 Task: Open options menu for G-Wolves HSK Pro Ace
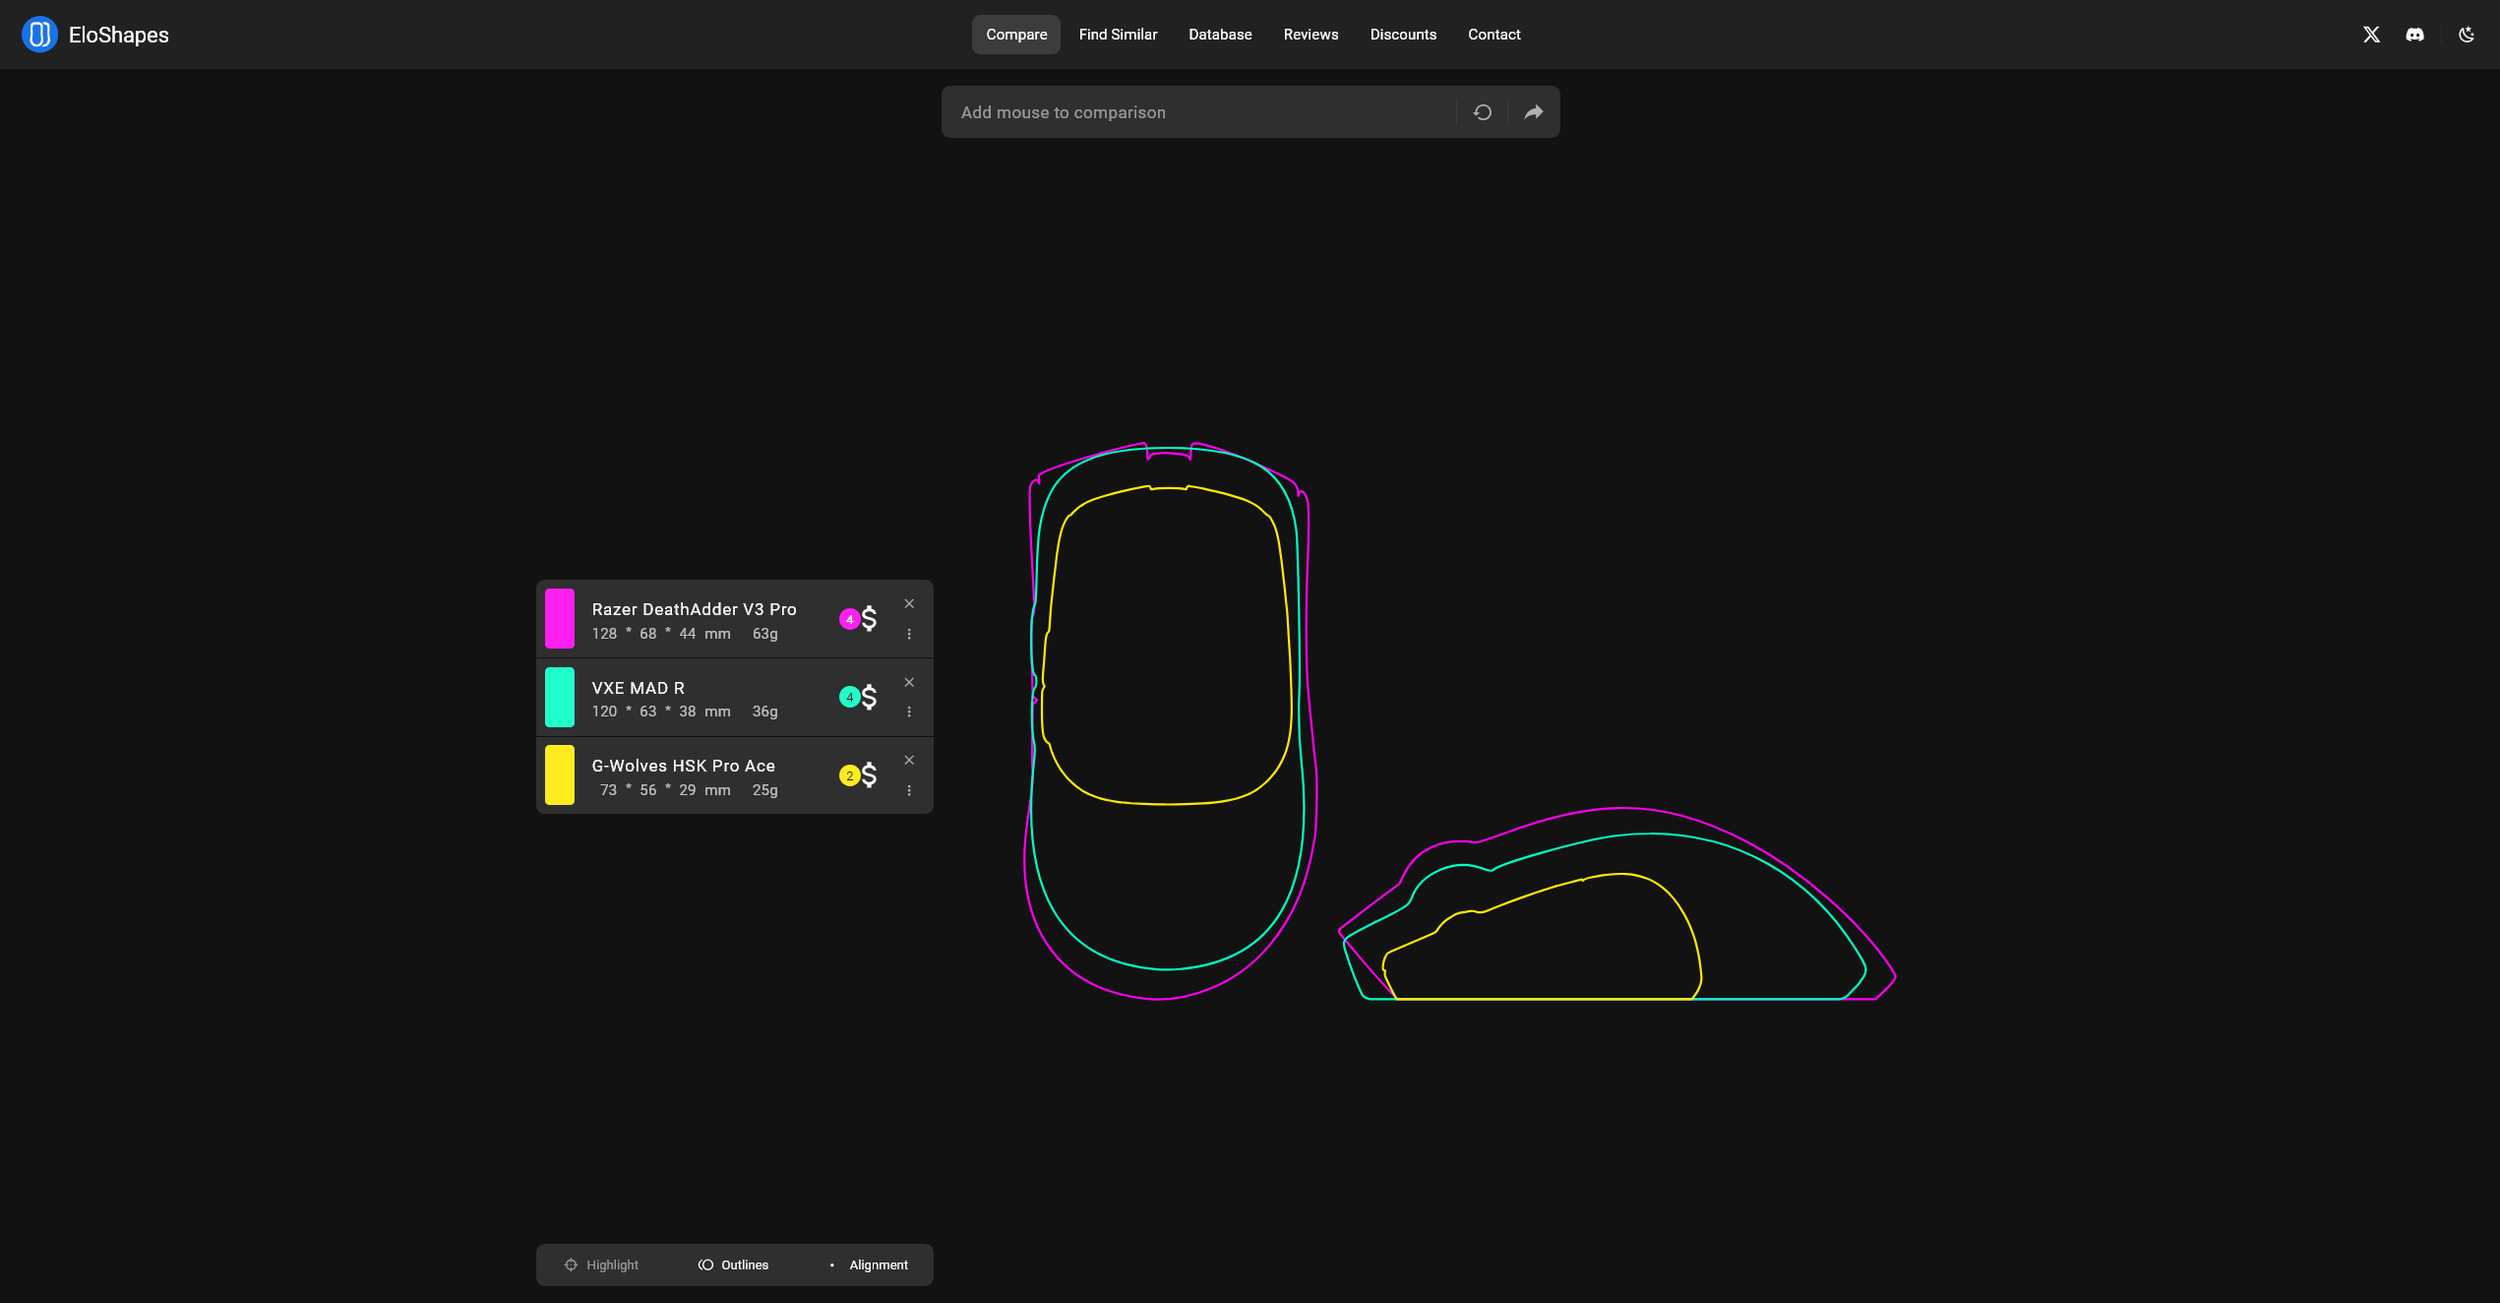point(910,789)
